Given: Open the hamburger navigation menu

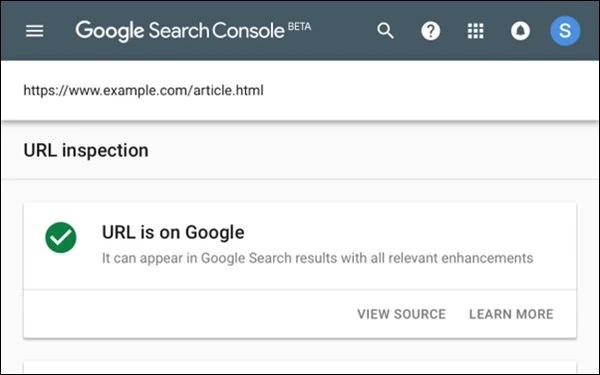Looking at the screenshot, I should pyautogui.click(x=34, y=31).
